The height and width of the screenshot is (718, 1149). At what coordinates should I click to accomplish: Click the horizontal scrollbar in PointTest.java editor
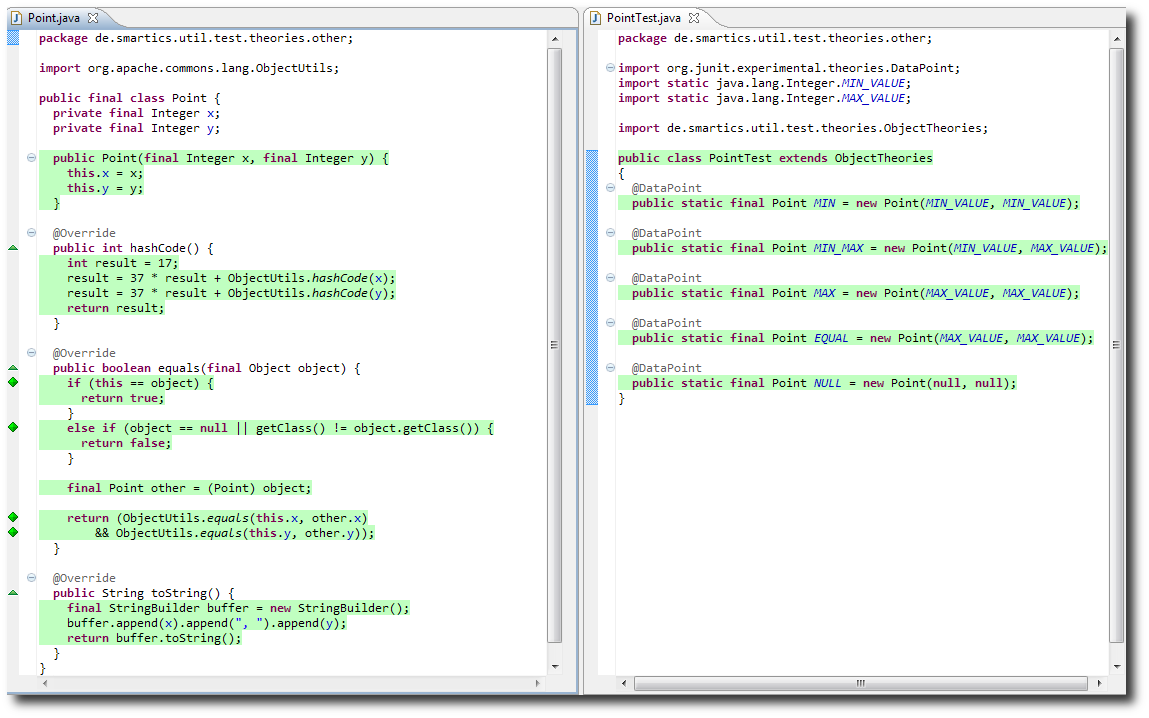(860, 683)
